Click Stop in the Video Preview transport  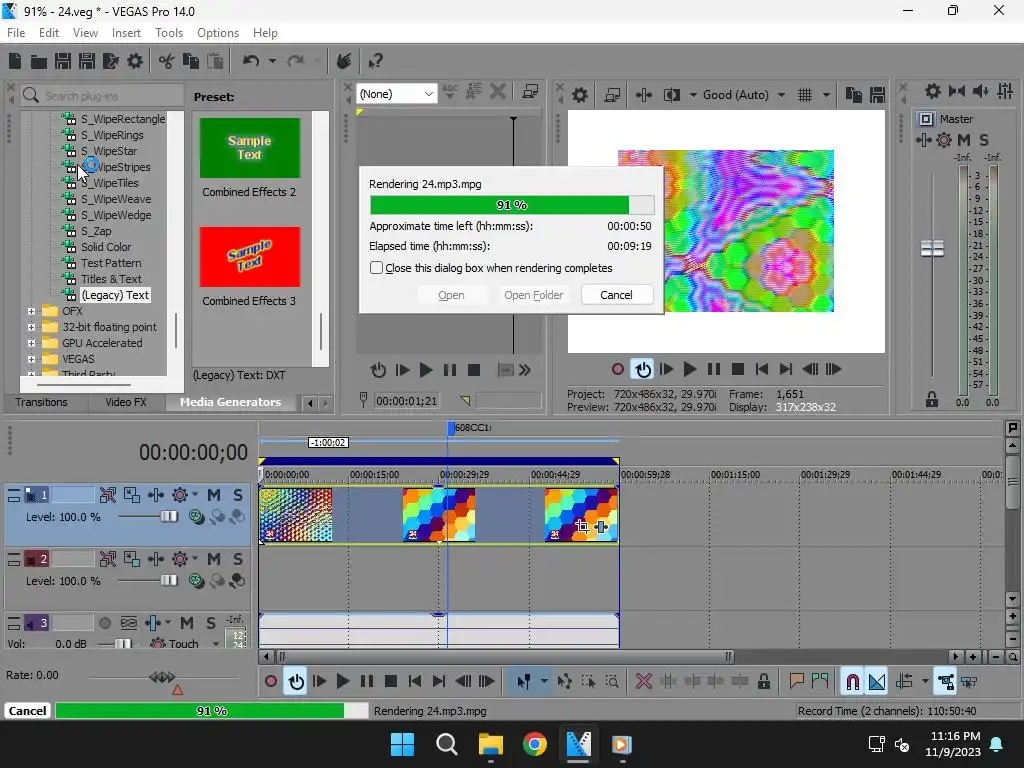[x=738, y=369]
